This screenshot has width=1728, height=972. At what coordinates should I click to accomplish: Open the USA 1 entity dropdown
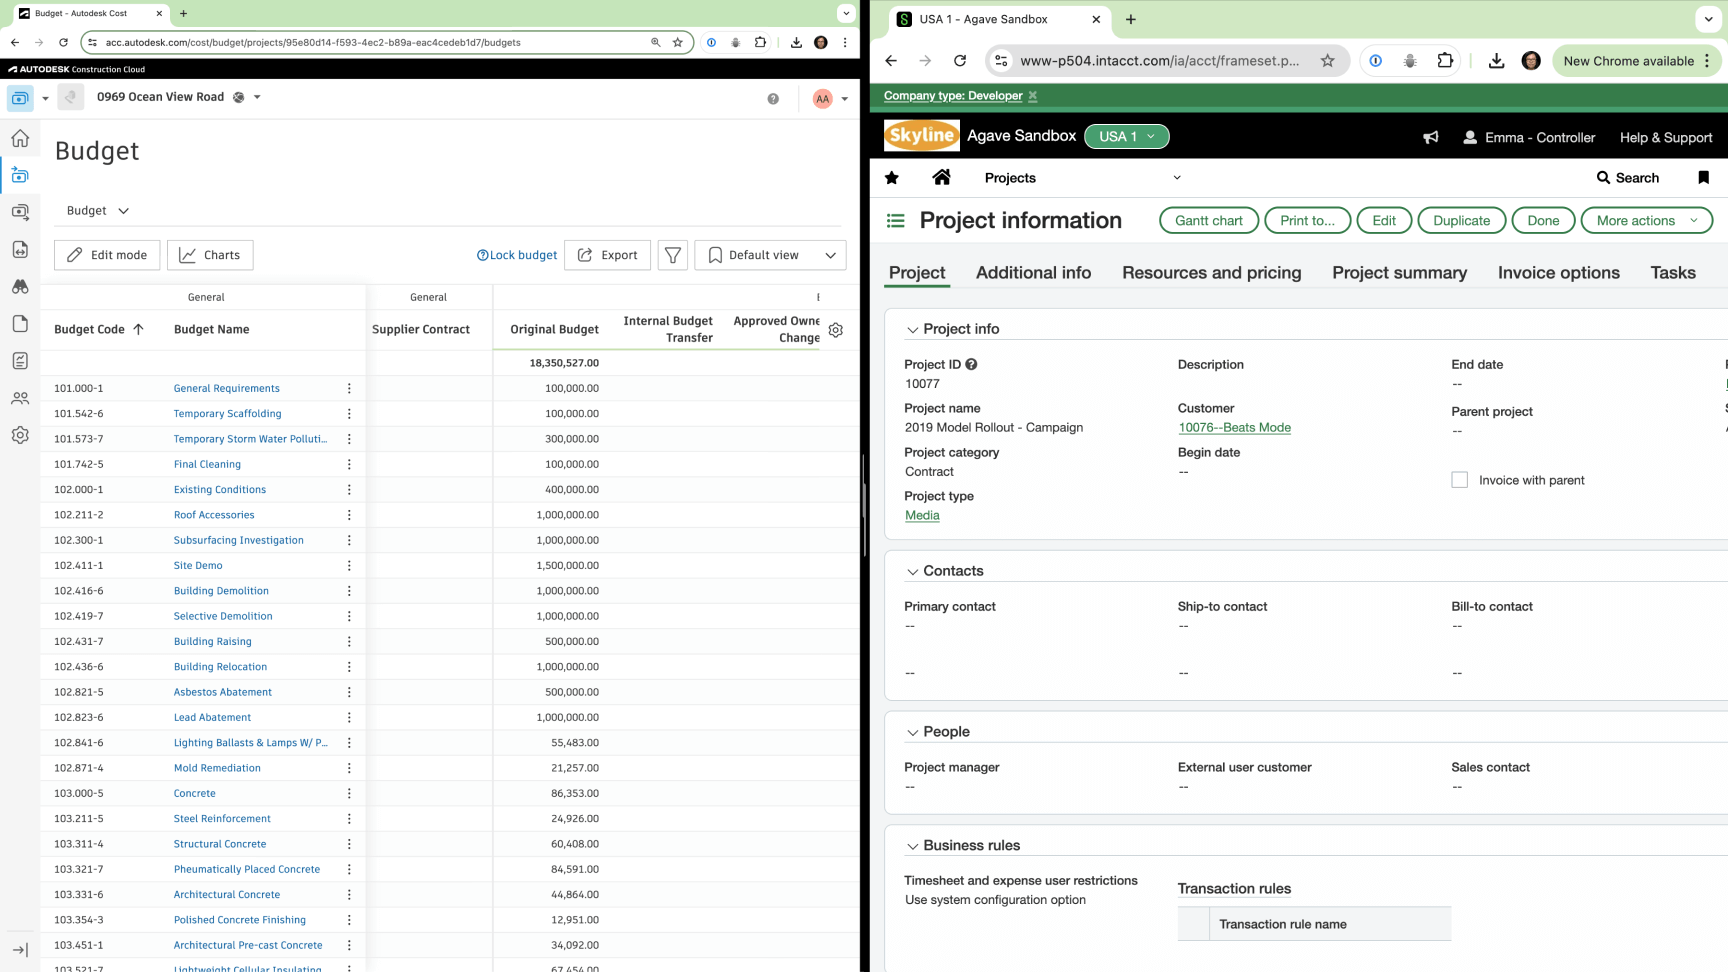(1126, 136)
